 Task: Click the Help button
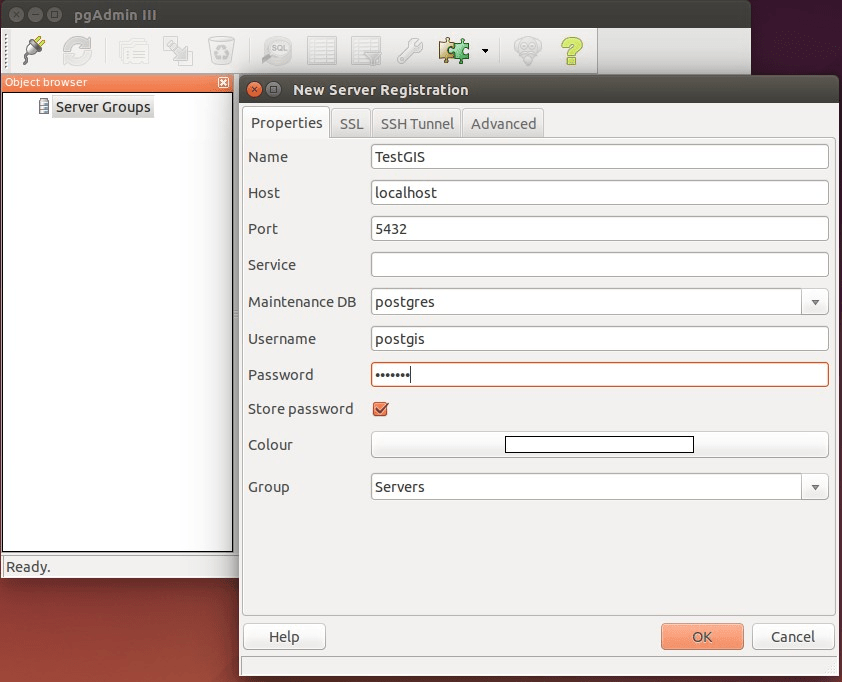(284, 637)
